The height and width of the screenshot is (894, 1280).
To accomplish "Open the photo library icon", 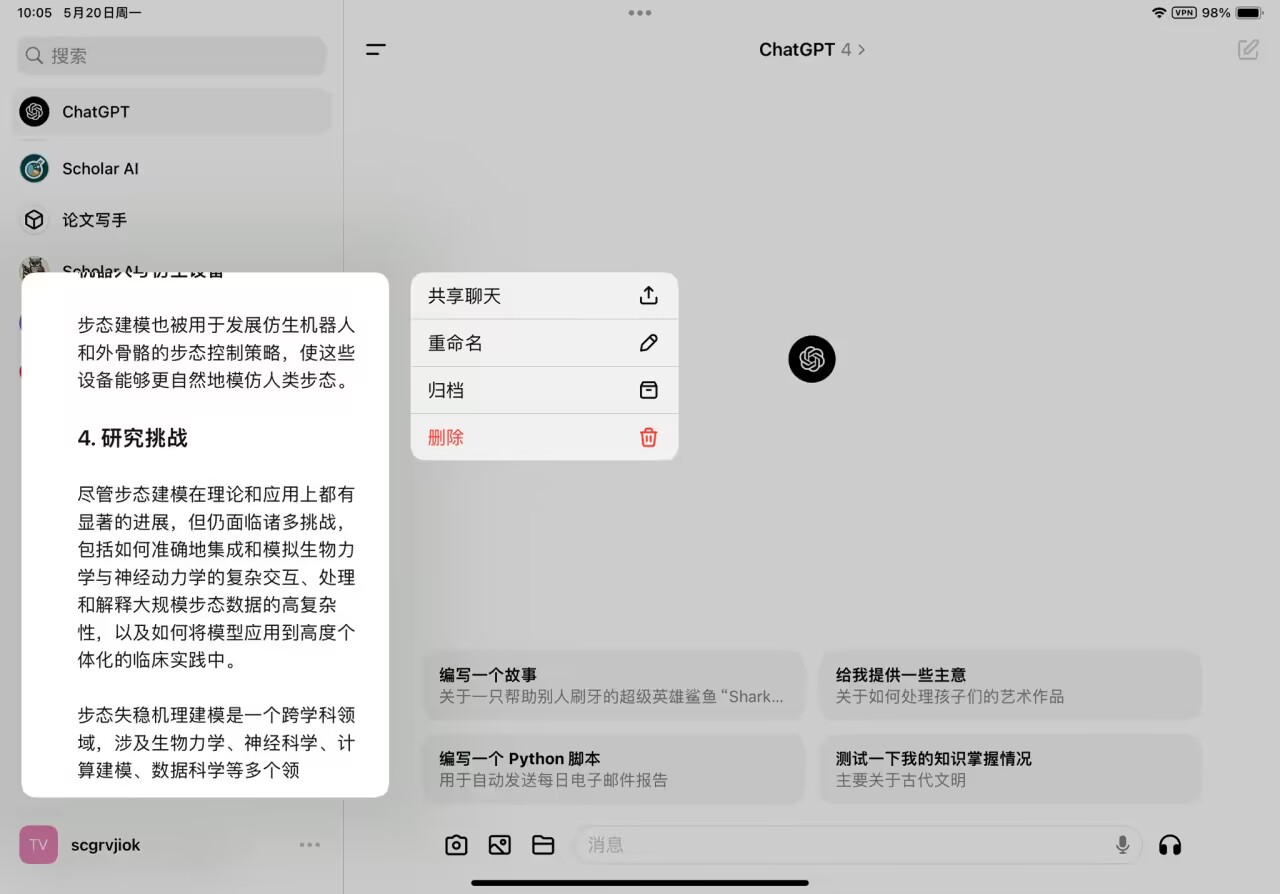I will [x=499, y=845].
